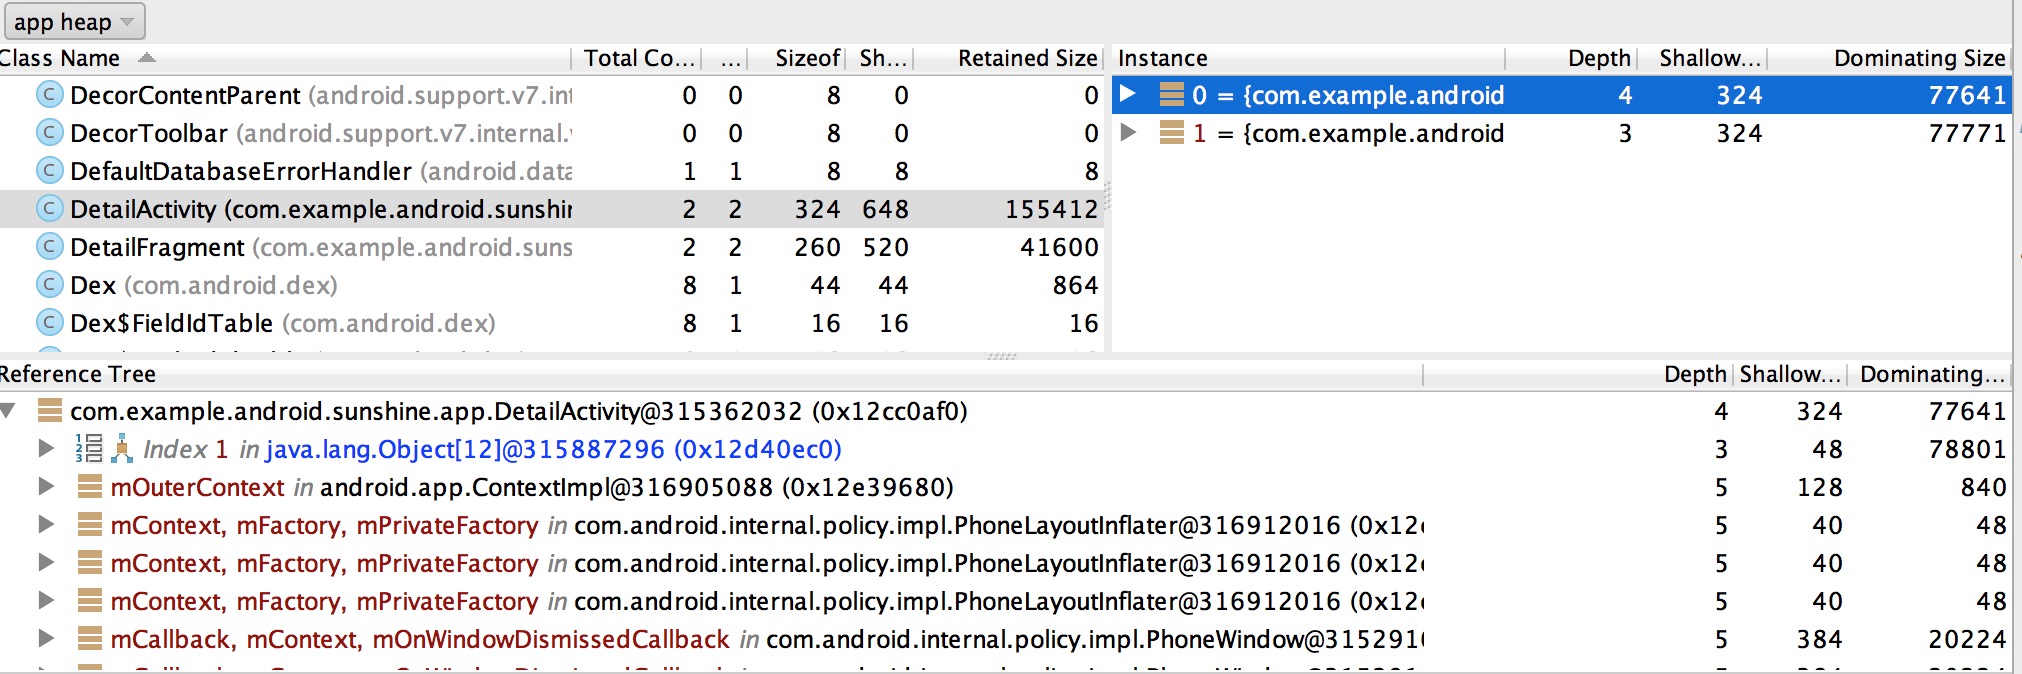Click the mOuterContext field icon

90,487
